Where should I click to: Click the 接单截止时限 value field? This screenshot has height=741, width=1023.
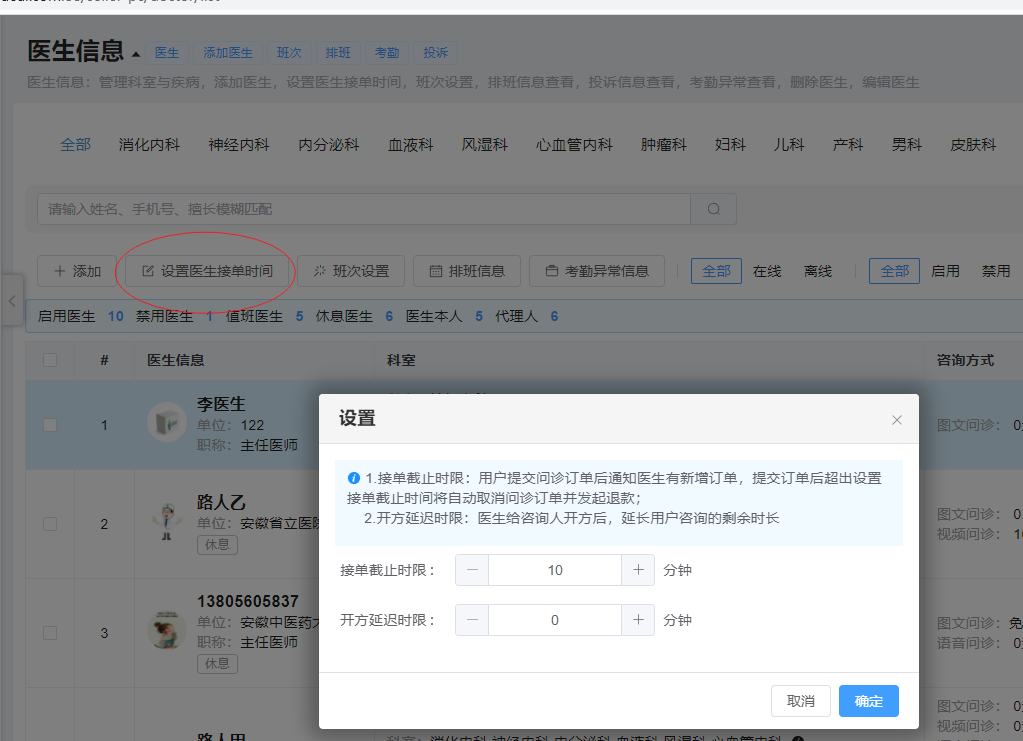(555, 570)
